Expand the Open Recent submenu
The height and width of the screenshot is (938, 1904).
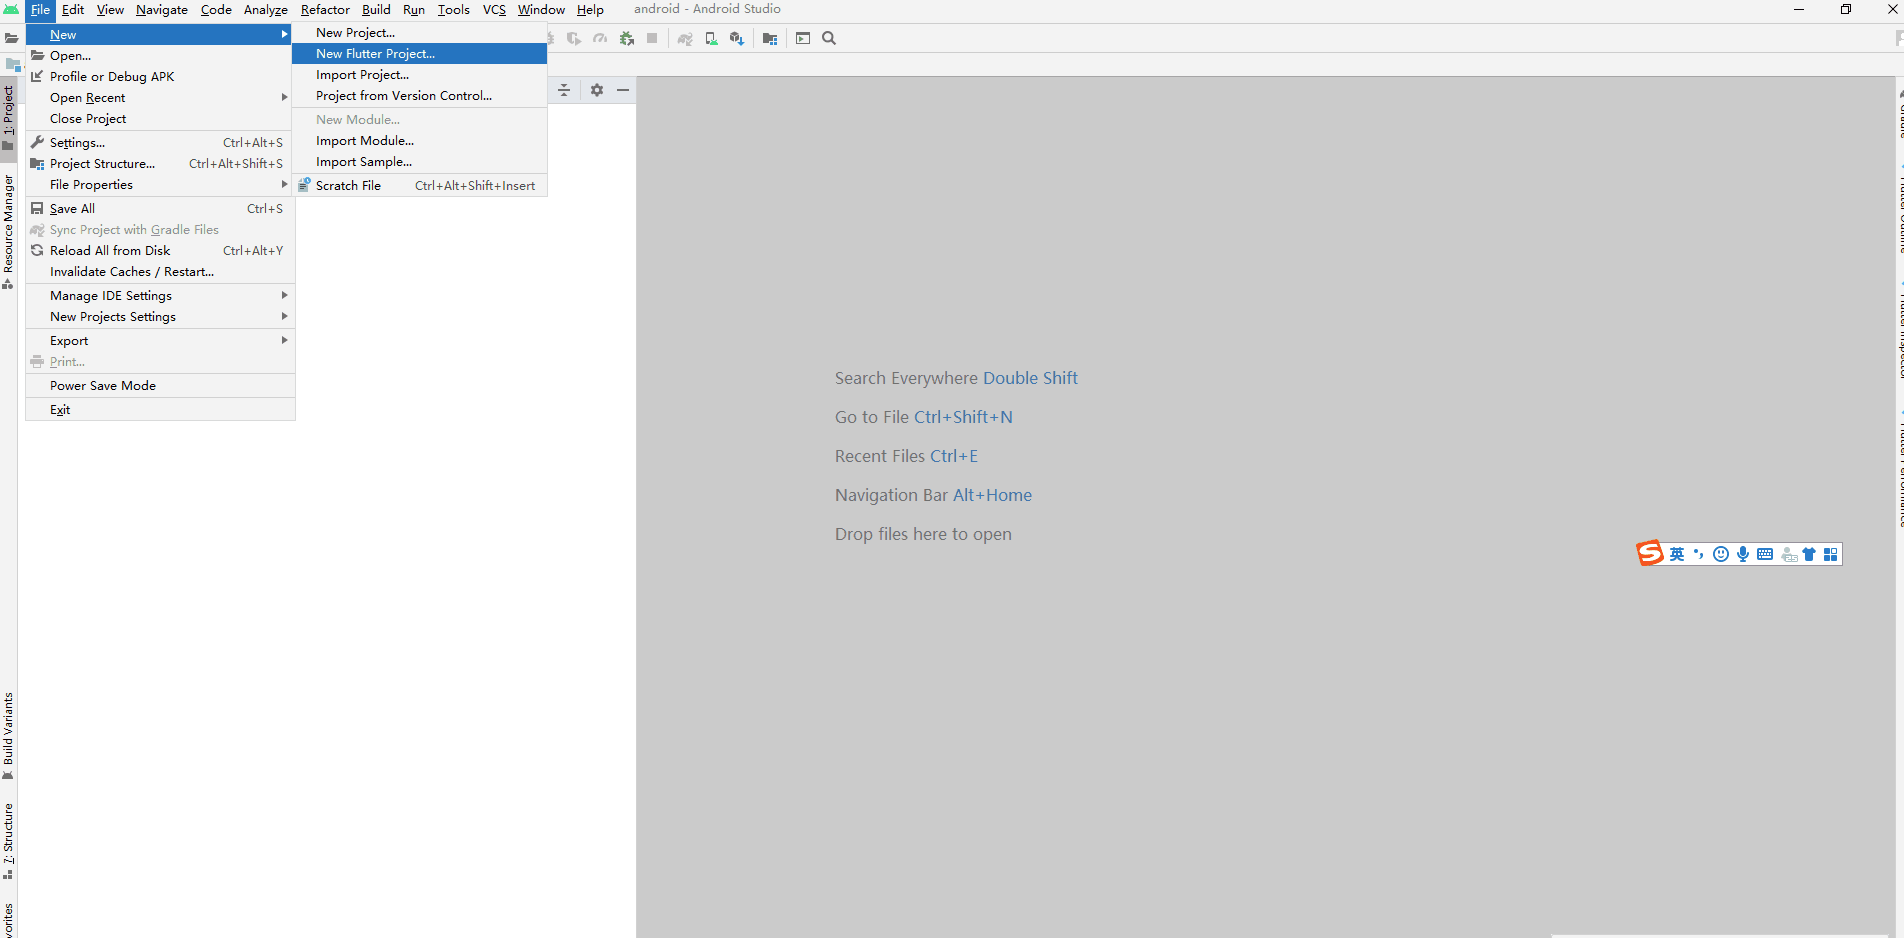point(160,98)
